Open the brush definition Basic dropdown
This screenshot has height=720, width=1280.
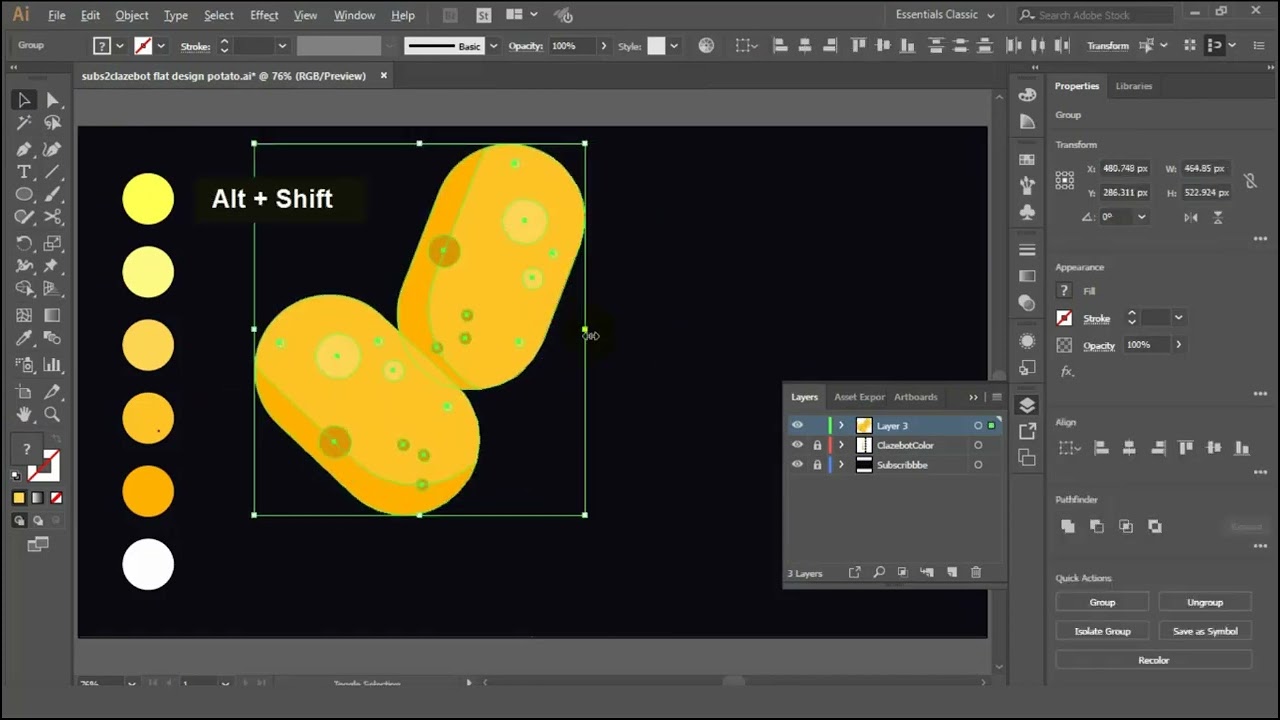493,46
